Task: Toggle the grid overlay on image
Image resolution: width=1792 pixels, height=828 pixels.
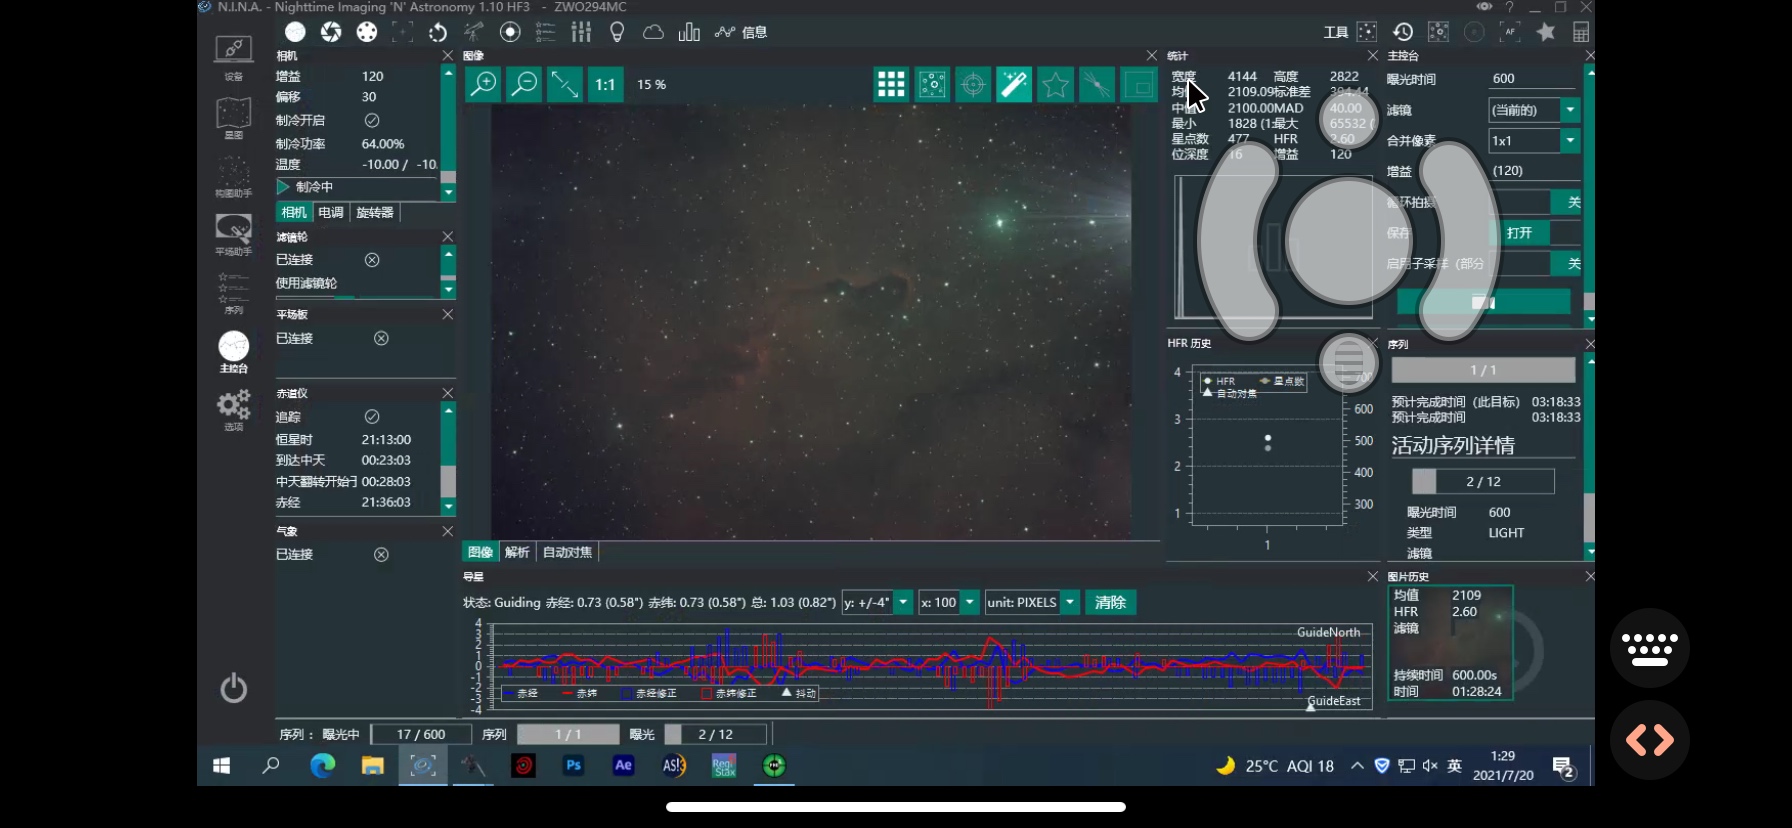Action: click(x=891, y=84)
